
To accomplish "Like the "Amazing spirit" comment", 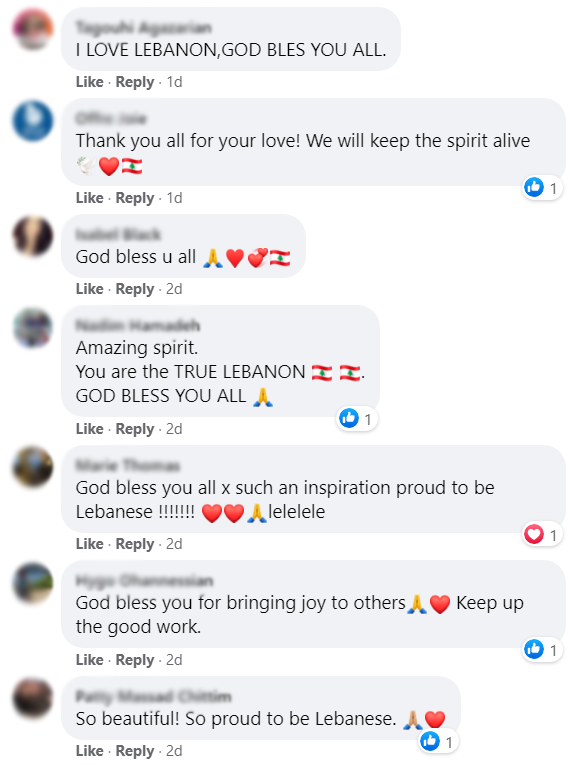I will click(x=89, y=429).
